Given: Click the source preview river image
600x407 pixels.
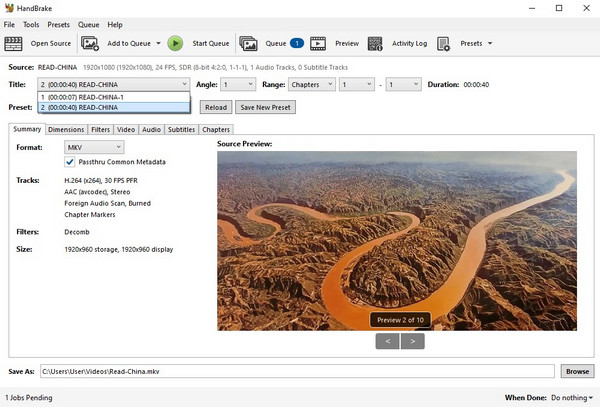Looking at the screenshot, I should pyautogui.click(x=397, y=241).
